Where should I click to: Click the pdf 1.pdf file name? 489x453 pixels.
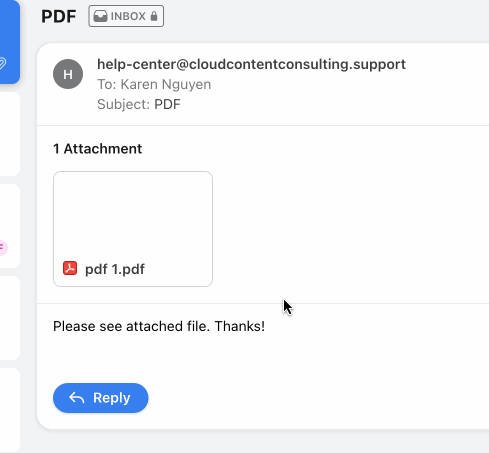[115, 269]
